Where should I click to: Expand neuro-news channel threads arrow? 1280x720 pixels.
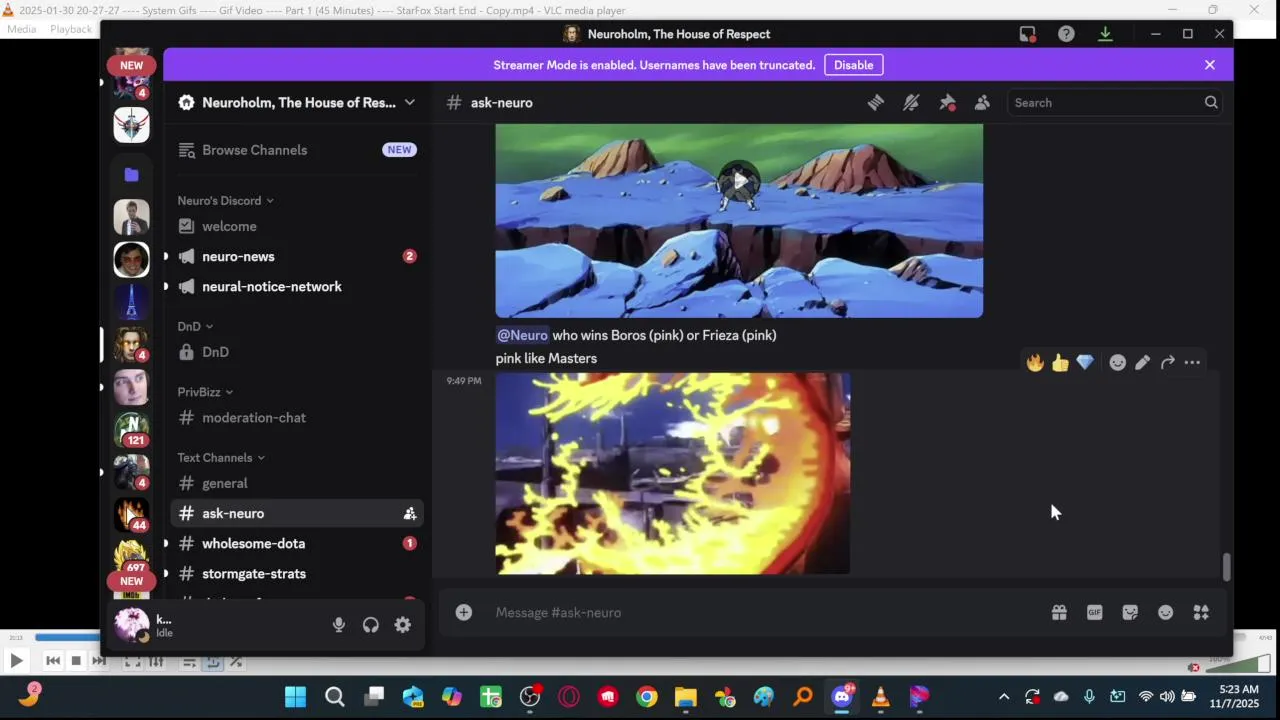(x=166, y=256)
